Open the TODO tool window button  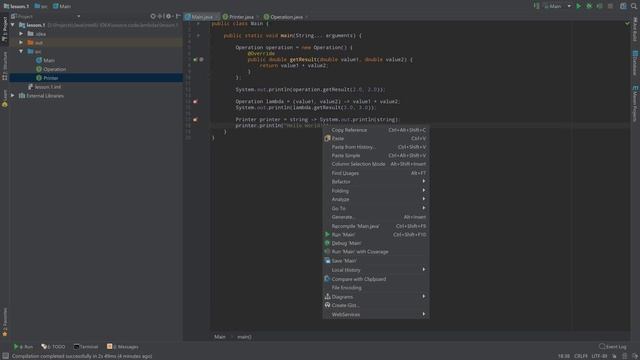point(53,347)
